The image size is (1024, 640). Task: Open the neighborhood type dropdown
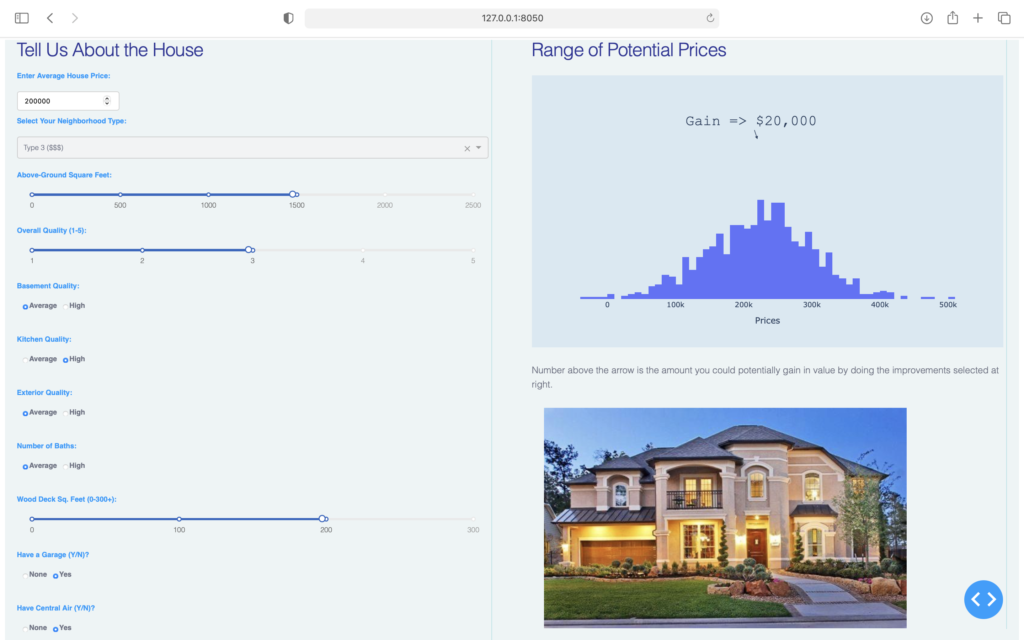point(479,147)
